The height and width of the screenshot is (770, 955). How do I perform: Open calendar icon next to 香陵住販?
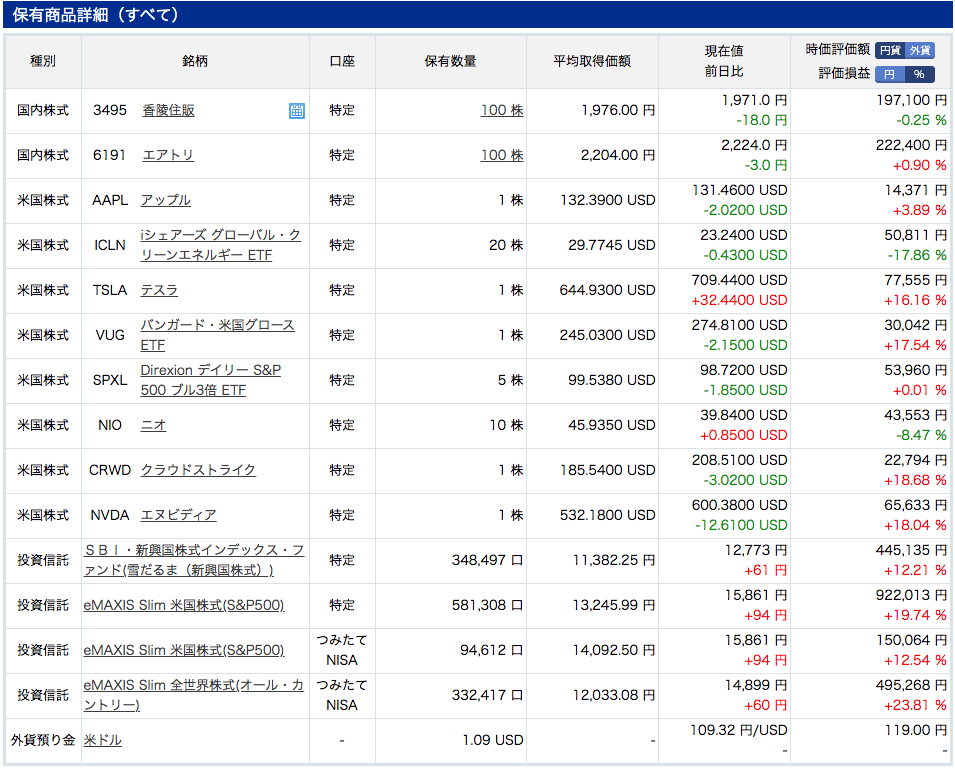pyautogui.click(x=297, y=111)
